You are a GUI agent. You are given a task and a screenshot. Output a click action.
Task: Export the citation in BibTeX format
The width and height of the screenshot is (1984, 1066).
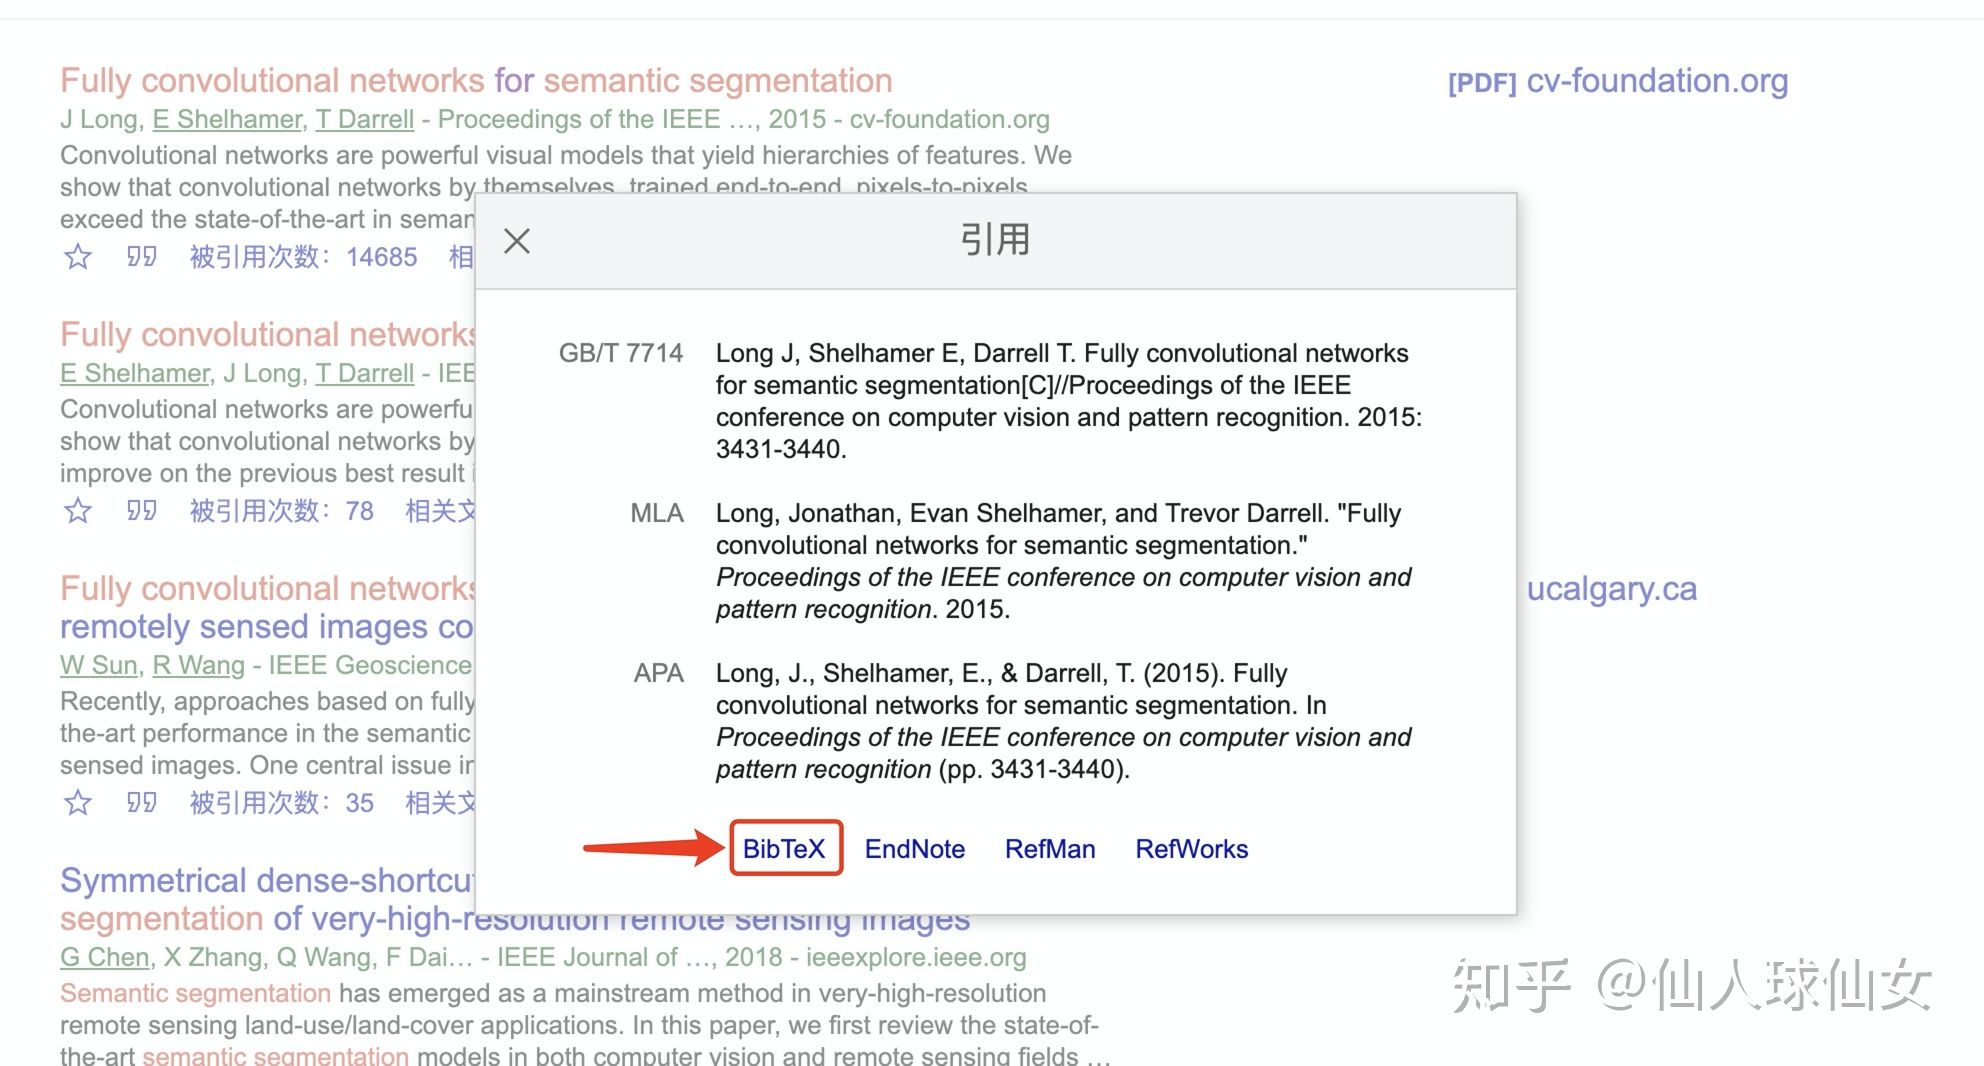click(x=786, y=849)
